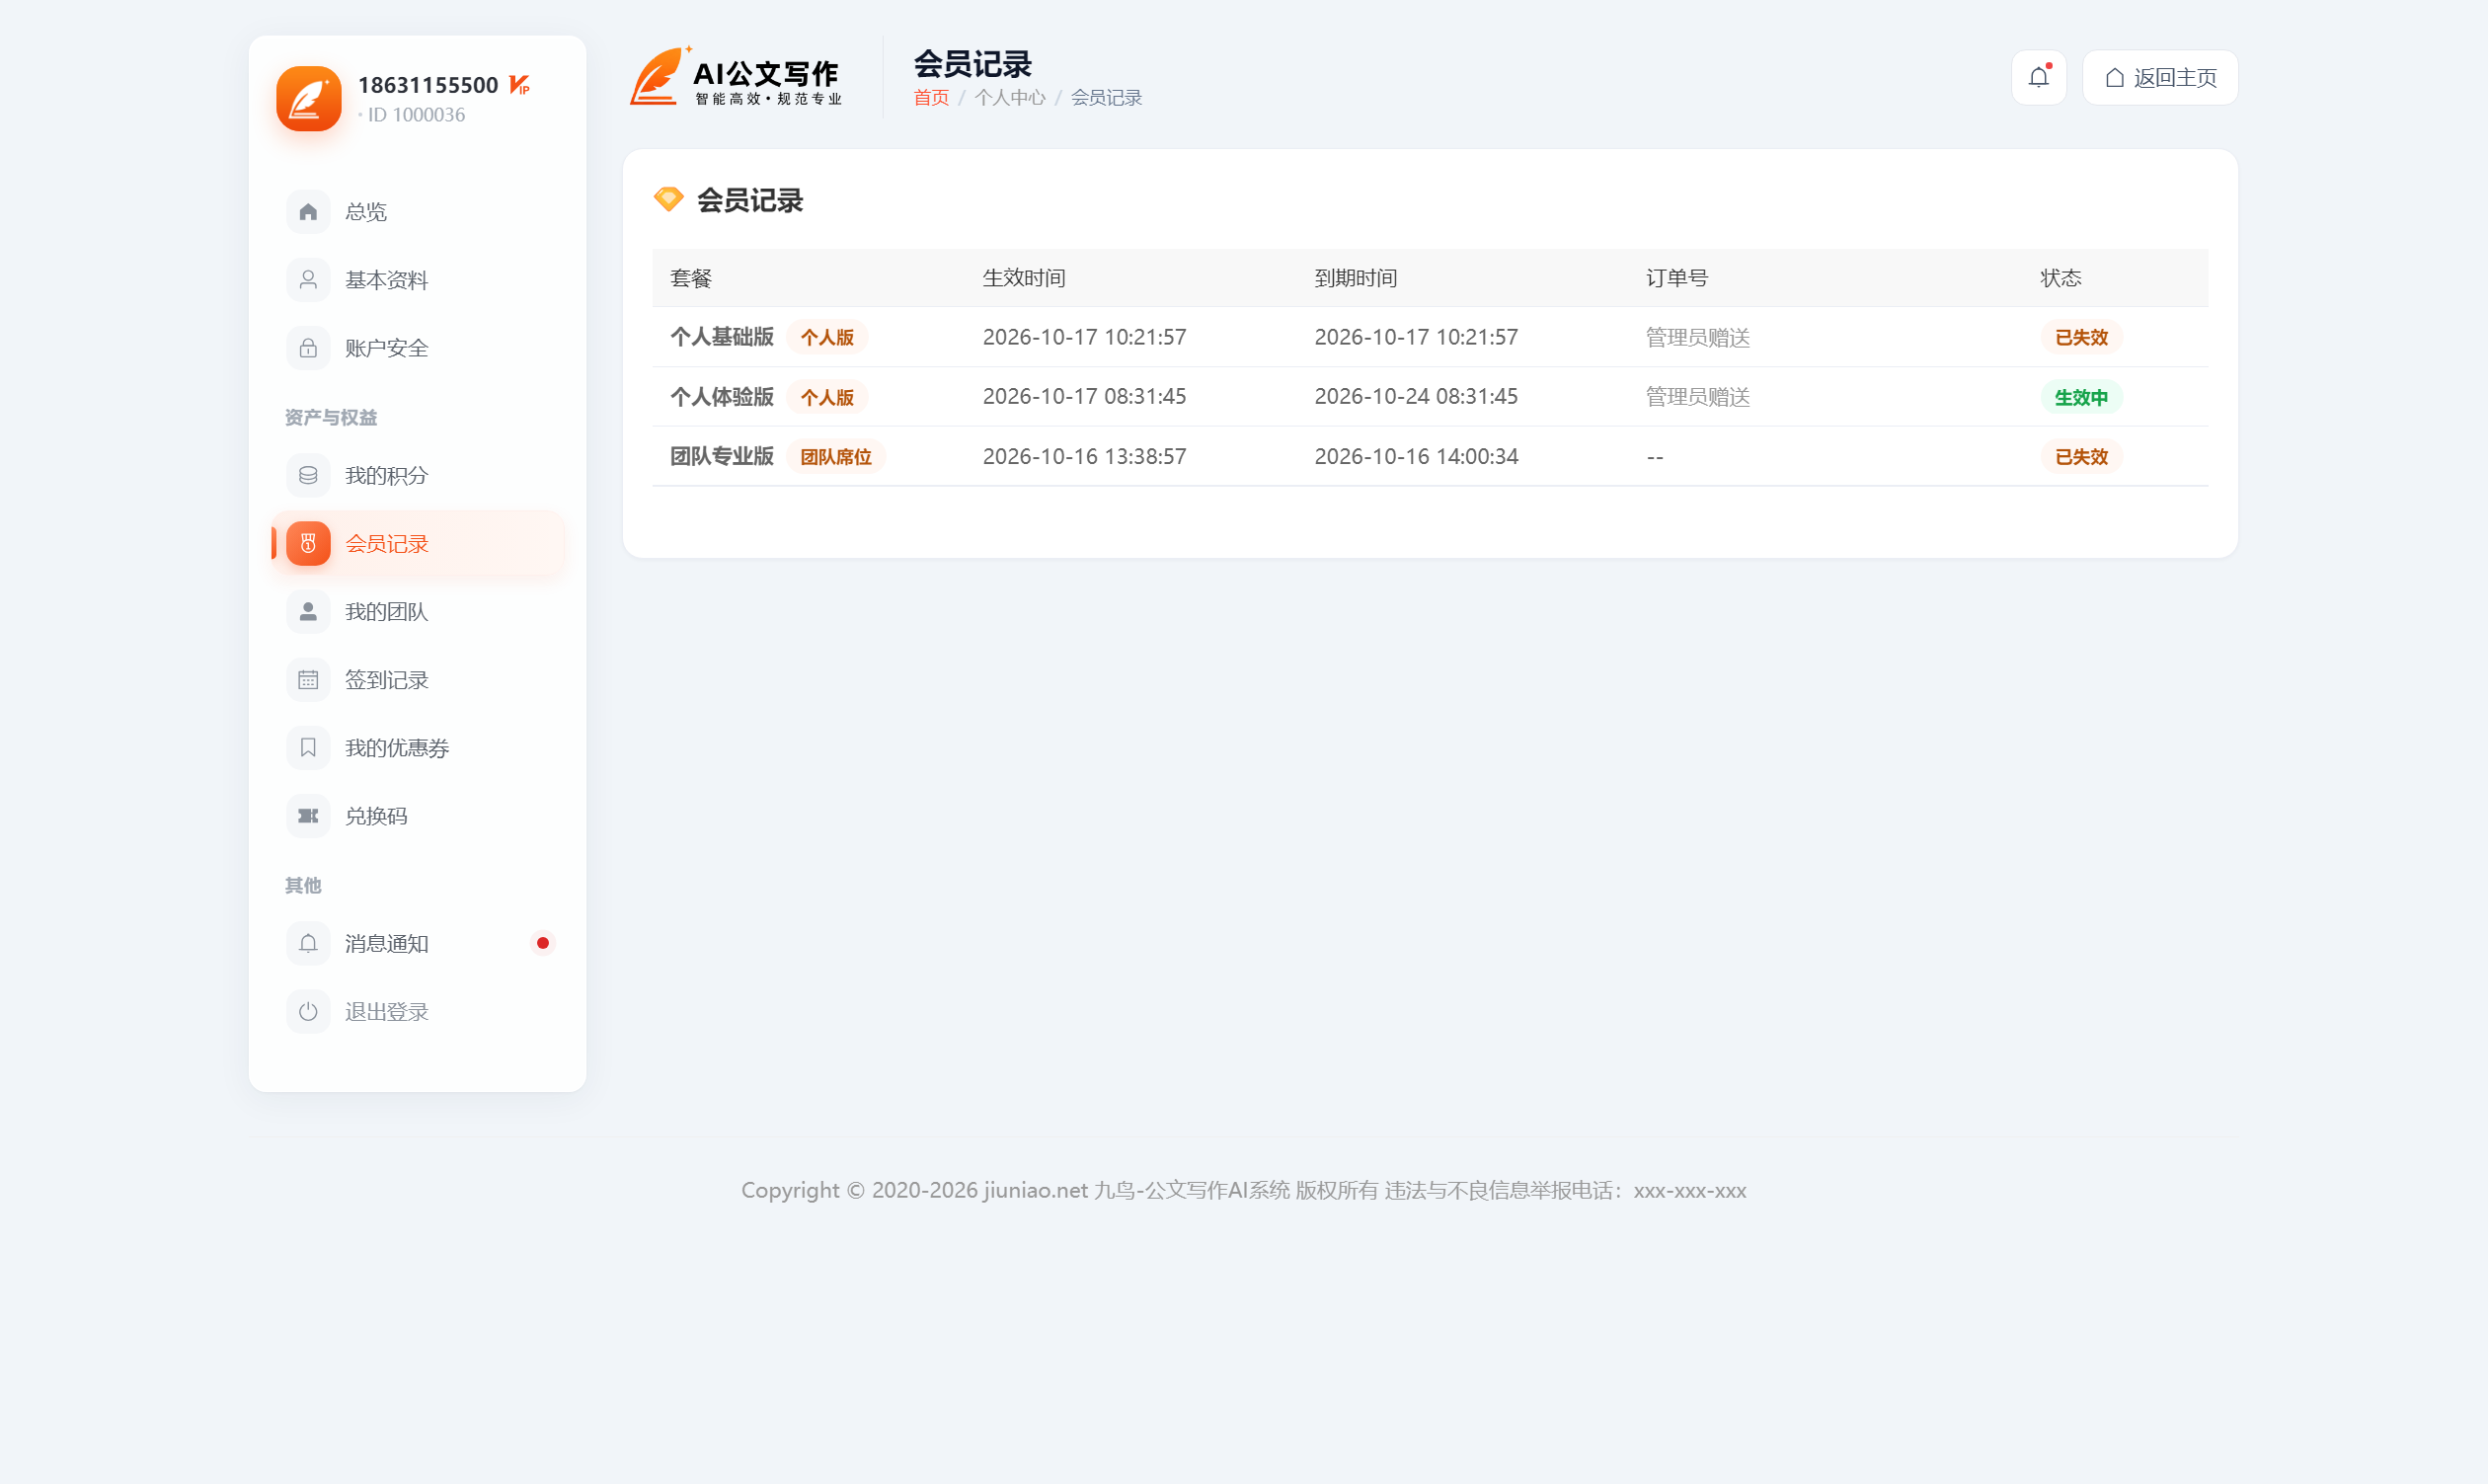
Task: Click the home icon next to 总览
Action: (308, 212)
